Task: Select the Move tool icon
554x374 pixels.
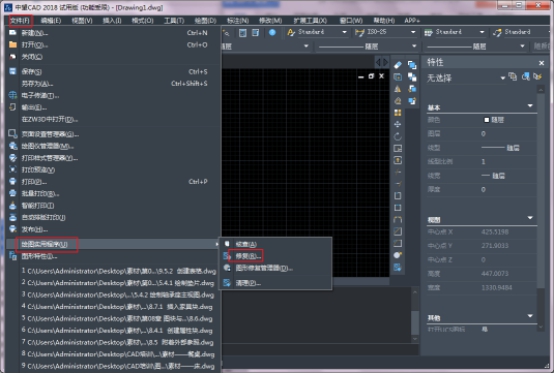Action: (398, 124)
